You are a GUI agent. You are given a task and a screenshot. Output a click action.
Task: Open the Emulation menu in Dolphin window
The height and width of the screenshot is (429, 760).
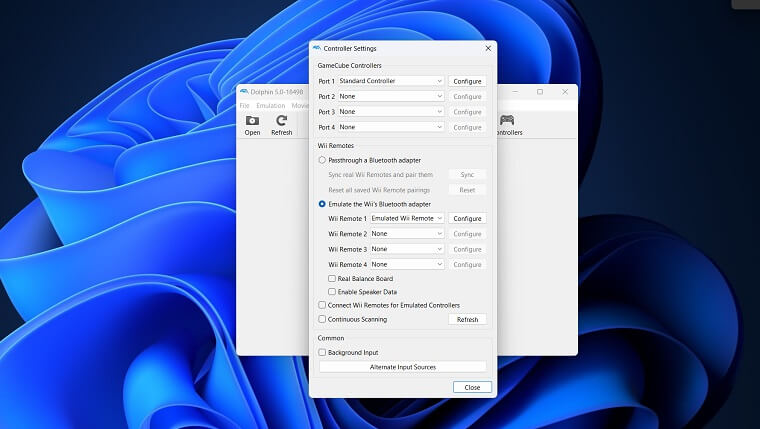click(270, 106)
